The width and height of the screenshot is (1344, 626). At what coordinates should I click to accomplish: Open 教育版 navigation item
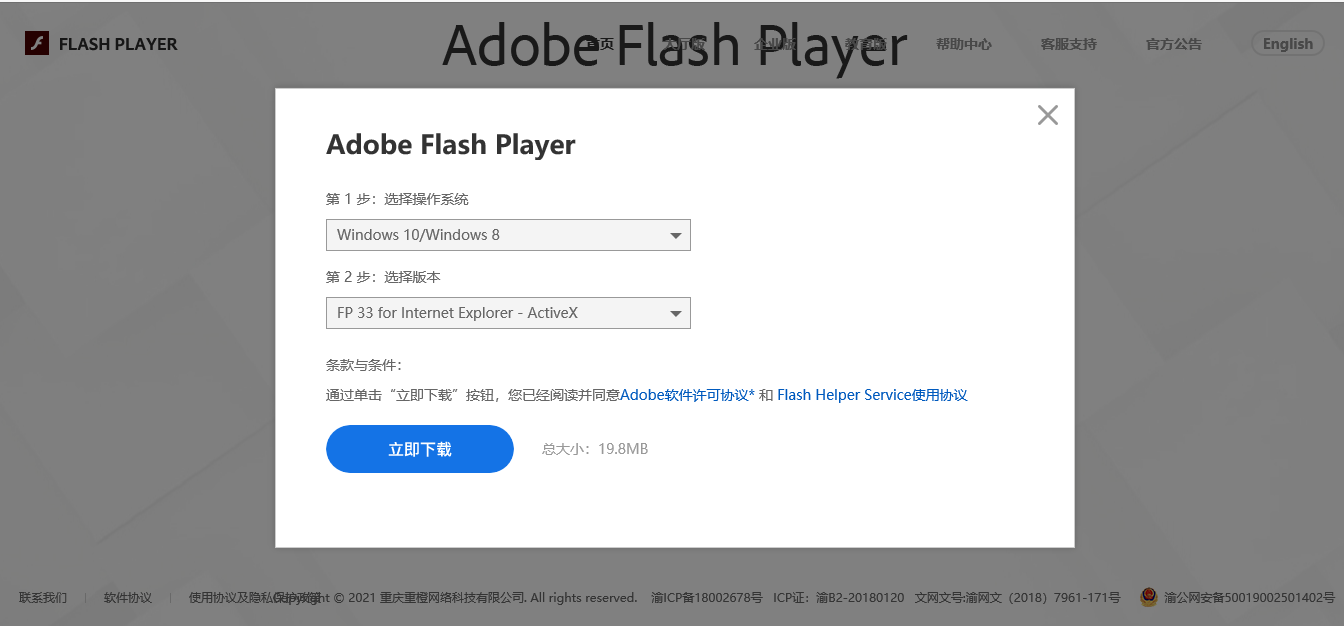(865, 44)
